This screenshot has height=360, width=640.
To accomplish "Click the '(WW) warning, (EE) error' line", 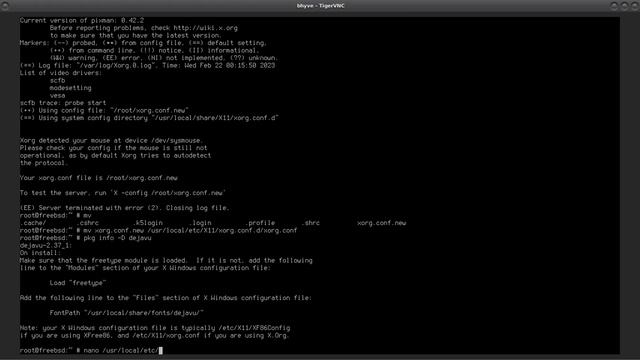I will tap(164, 58).
